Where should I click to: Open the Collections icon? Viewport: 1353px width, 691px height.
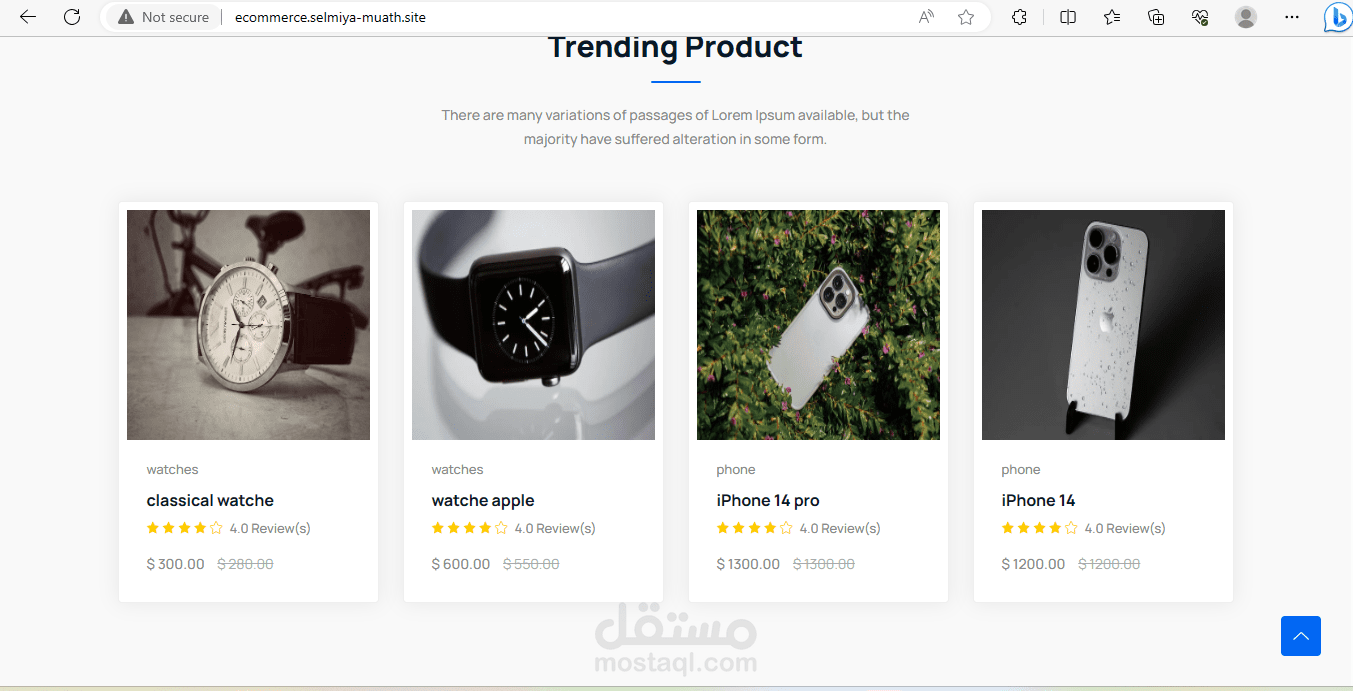[x=1156, y=17]
